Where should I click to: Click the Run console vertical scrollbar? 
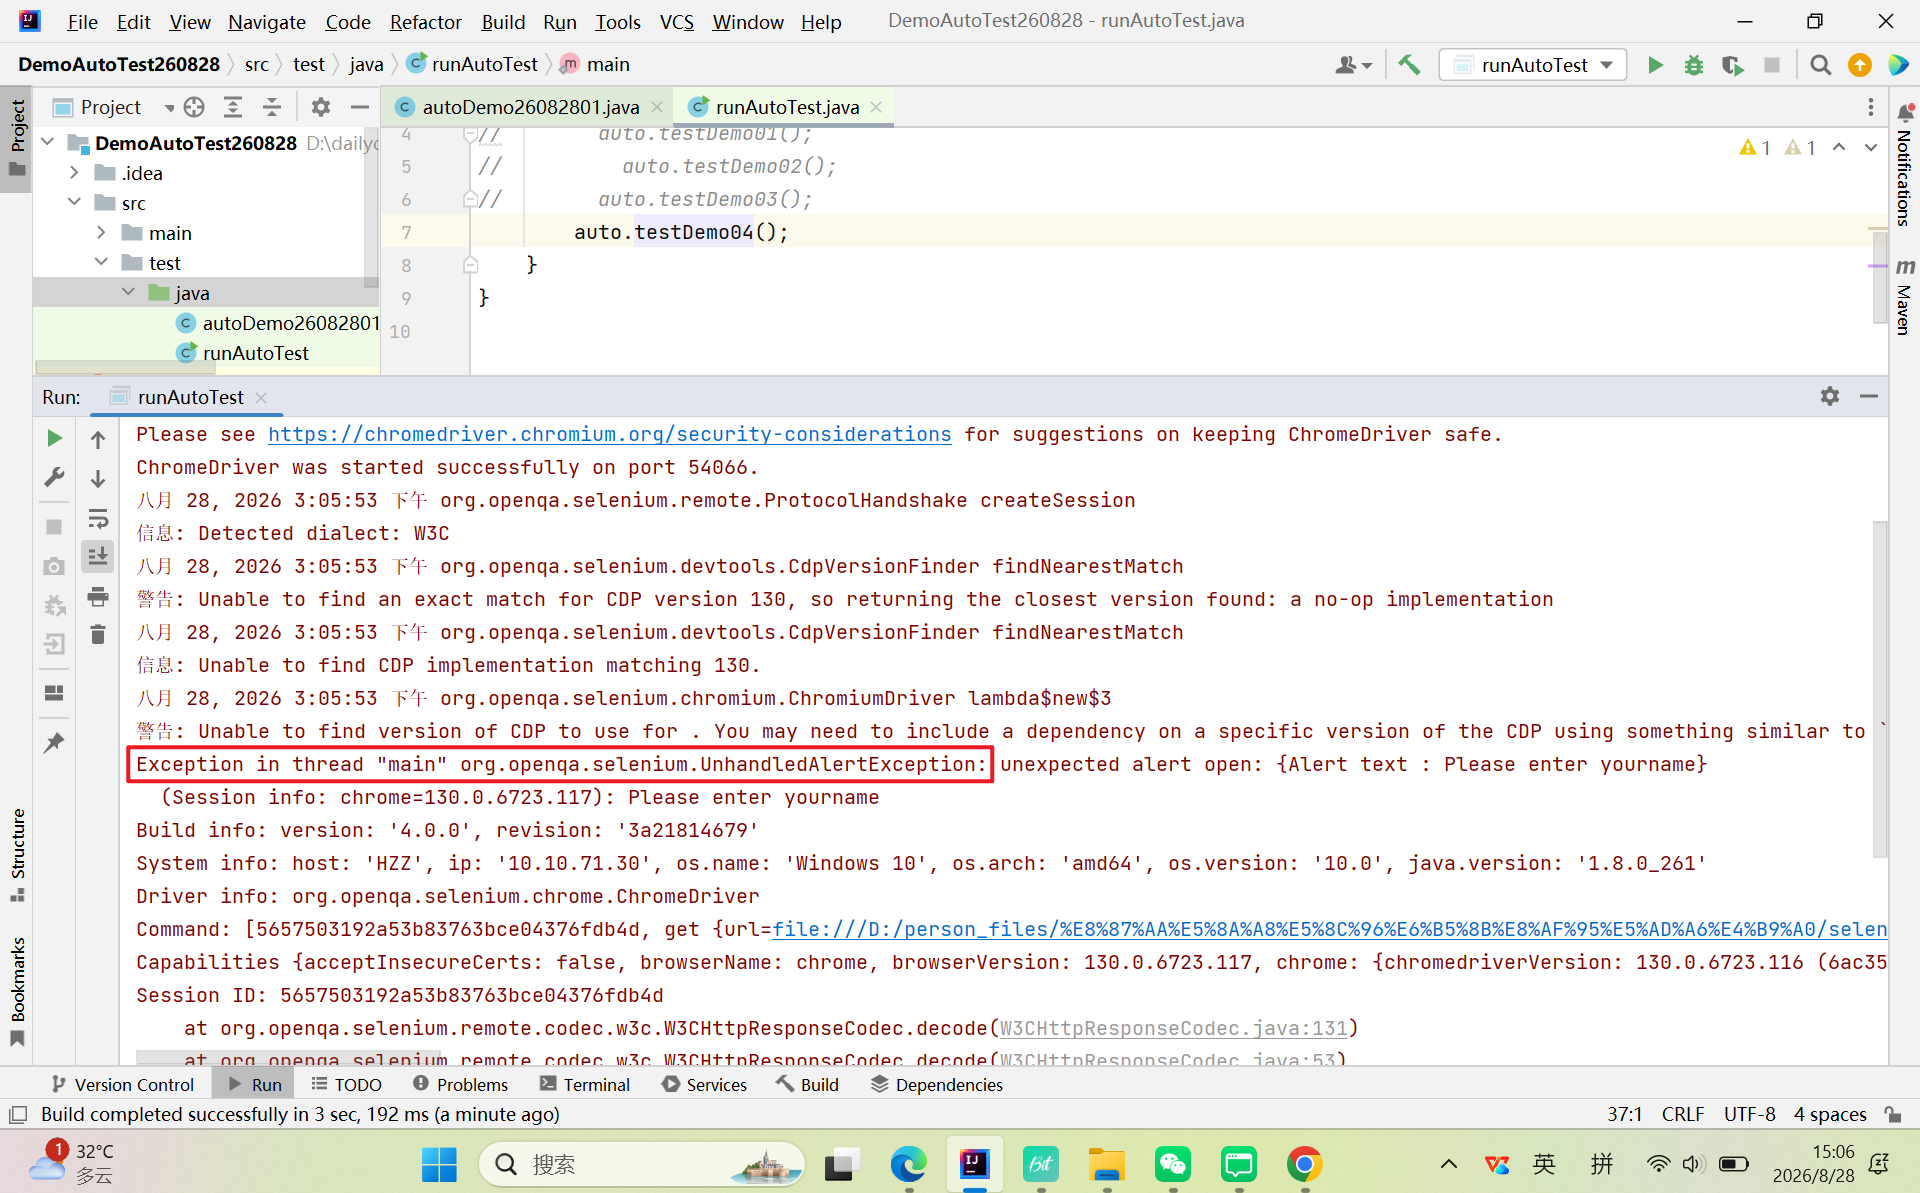coord(1879,690)
